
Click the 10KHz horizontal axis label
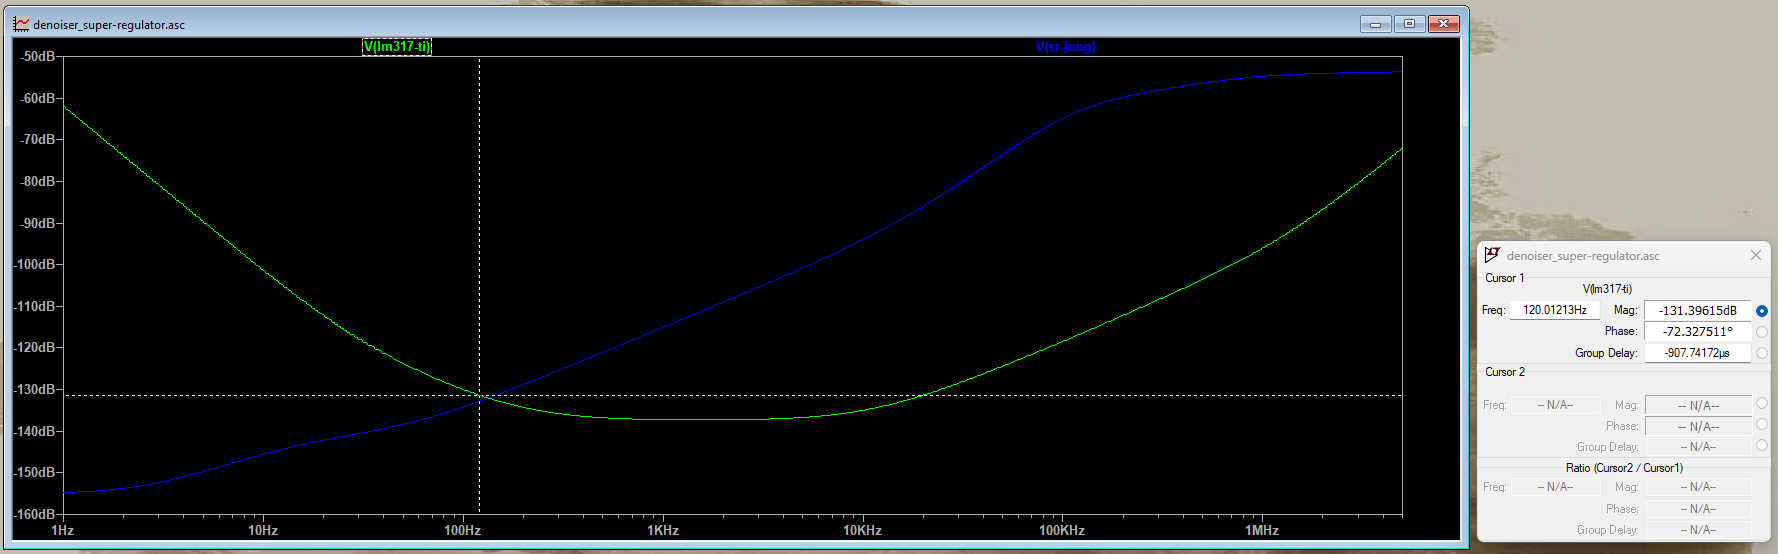[x=862, y=530]
